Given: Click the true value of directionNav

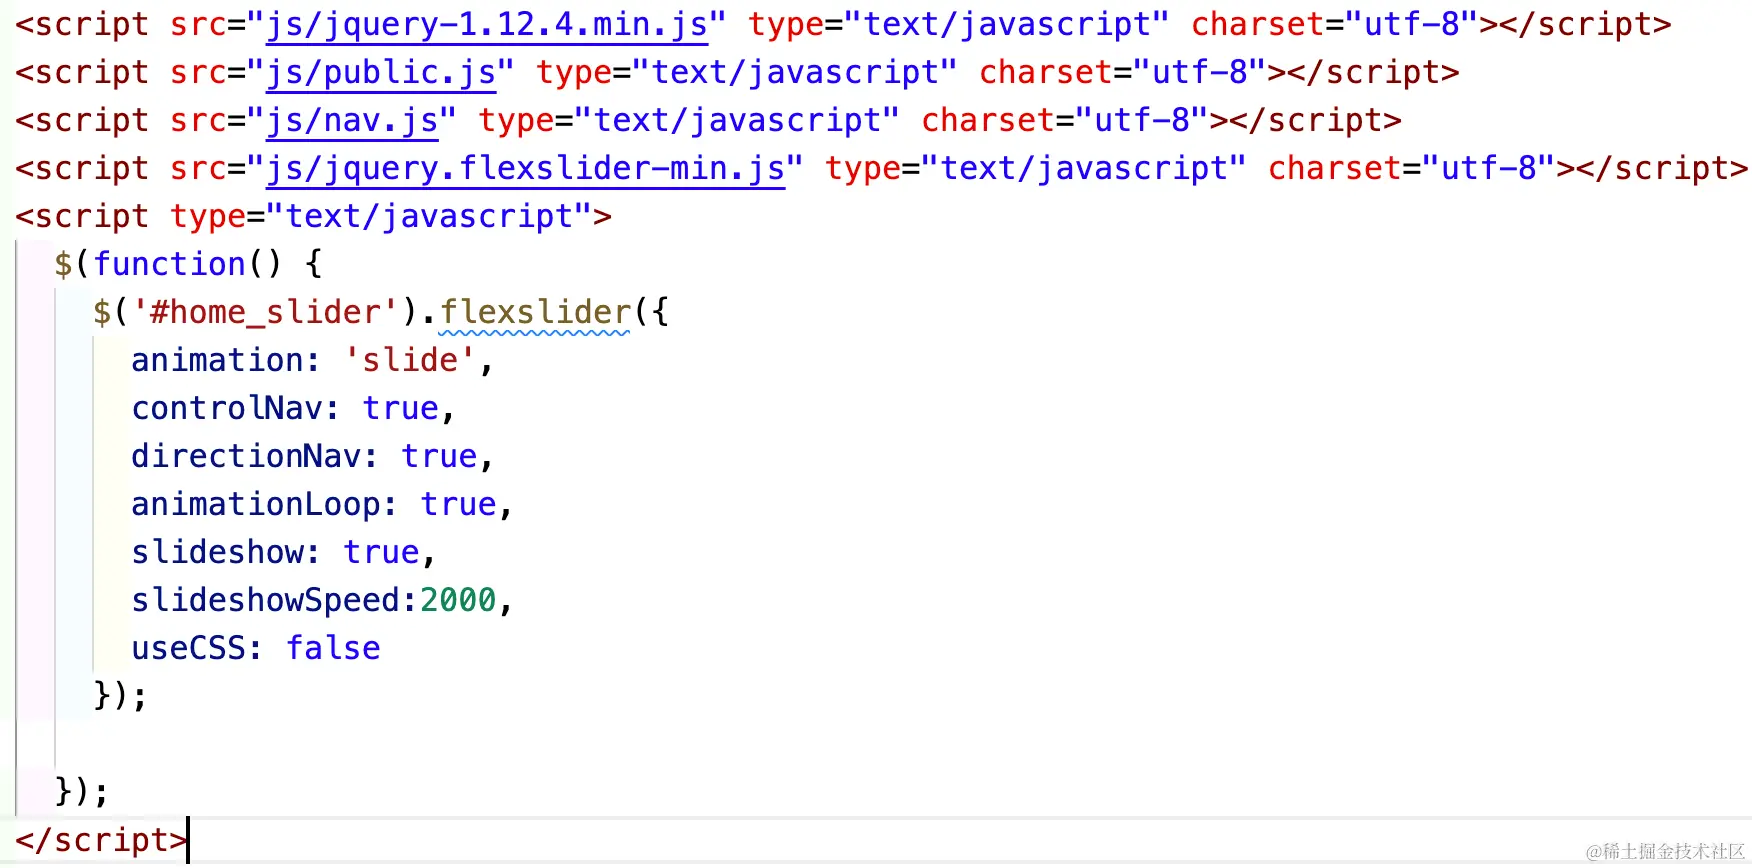Looking at the screenshot, I should tap(439, 456).
